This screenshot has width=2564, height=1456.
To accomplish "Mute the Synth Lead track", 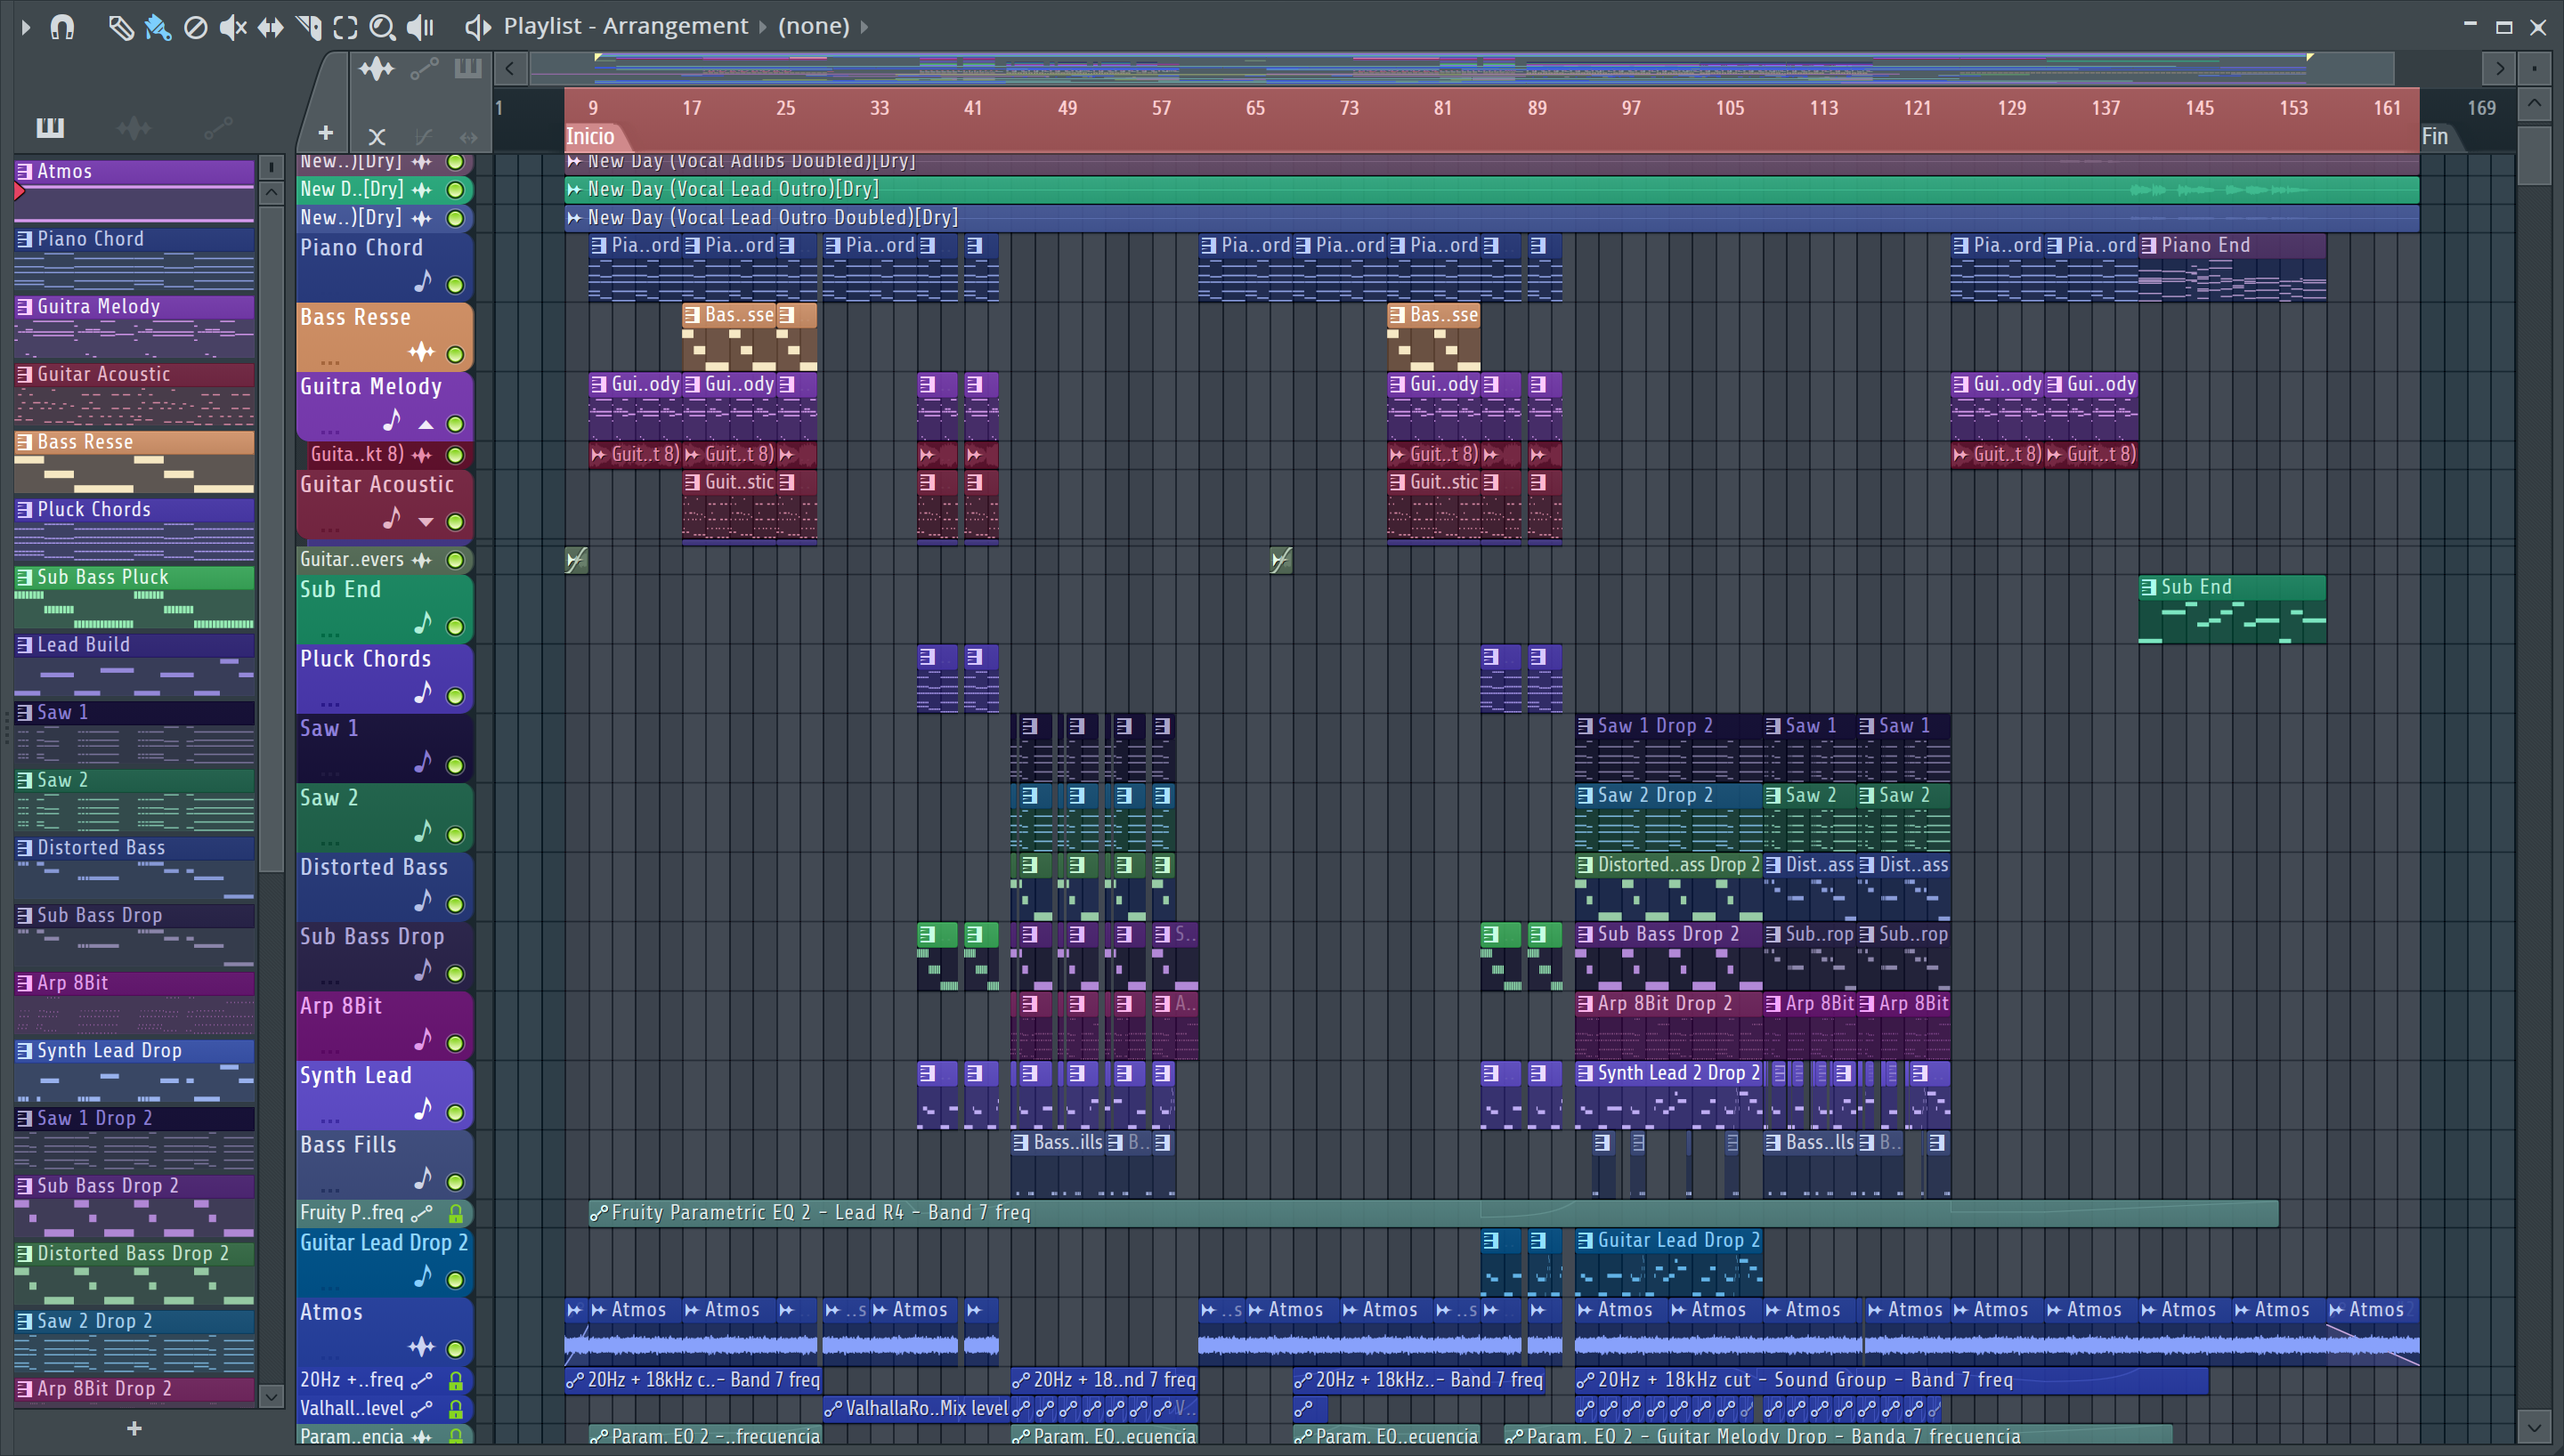I will coord(455,1113).
